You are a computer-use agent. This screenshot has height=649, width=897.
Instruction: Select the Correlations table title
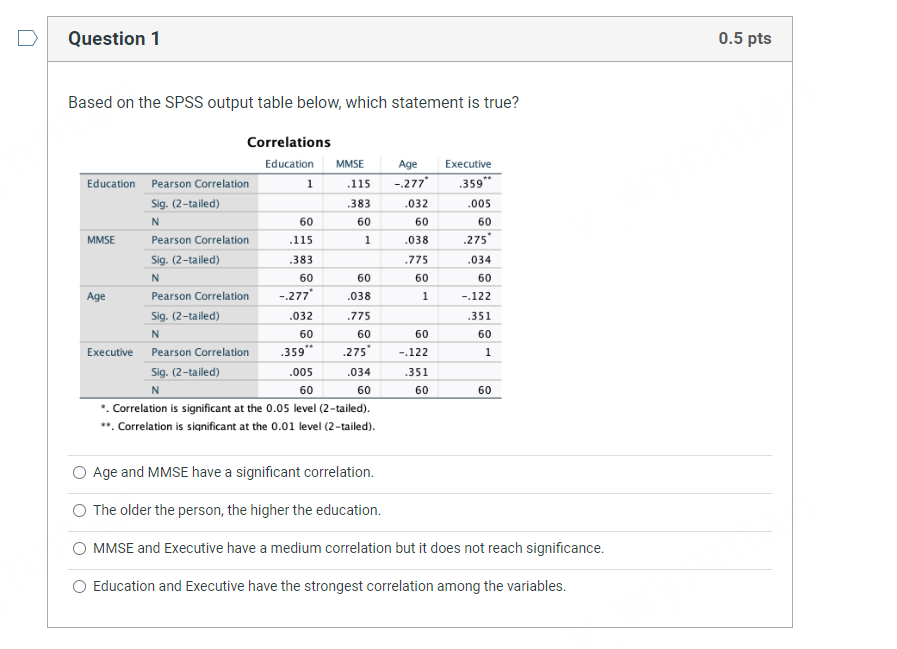(289, 142)
